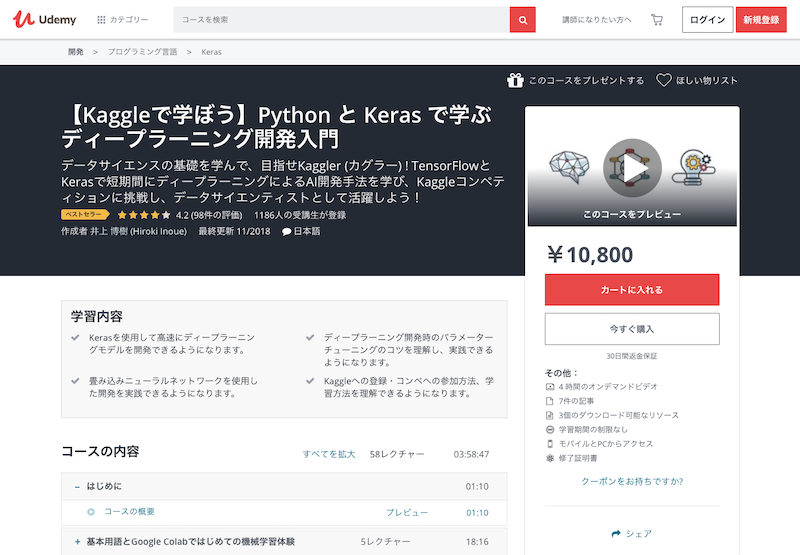Go to the プログラミング言語 breadcrumb
Image resolution: width=800 pixels, height=555 pixels.
(142, 52)
